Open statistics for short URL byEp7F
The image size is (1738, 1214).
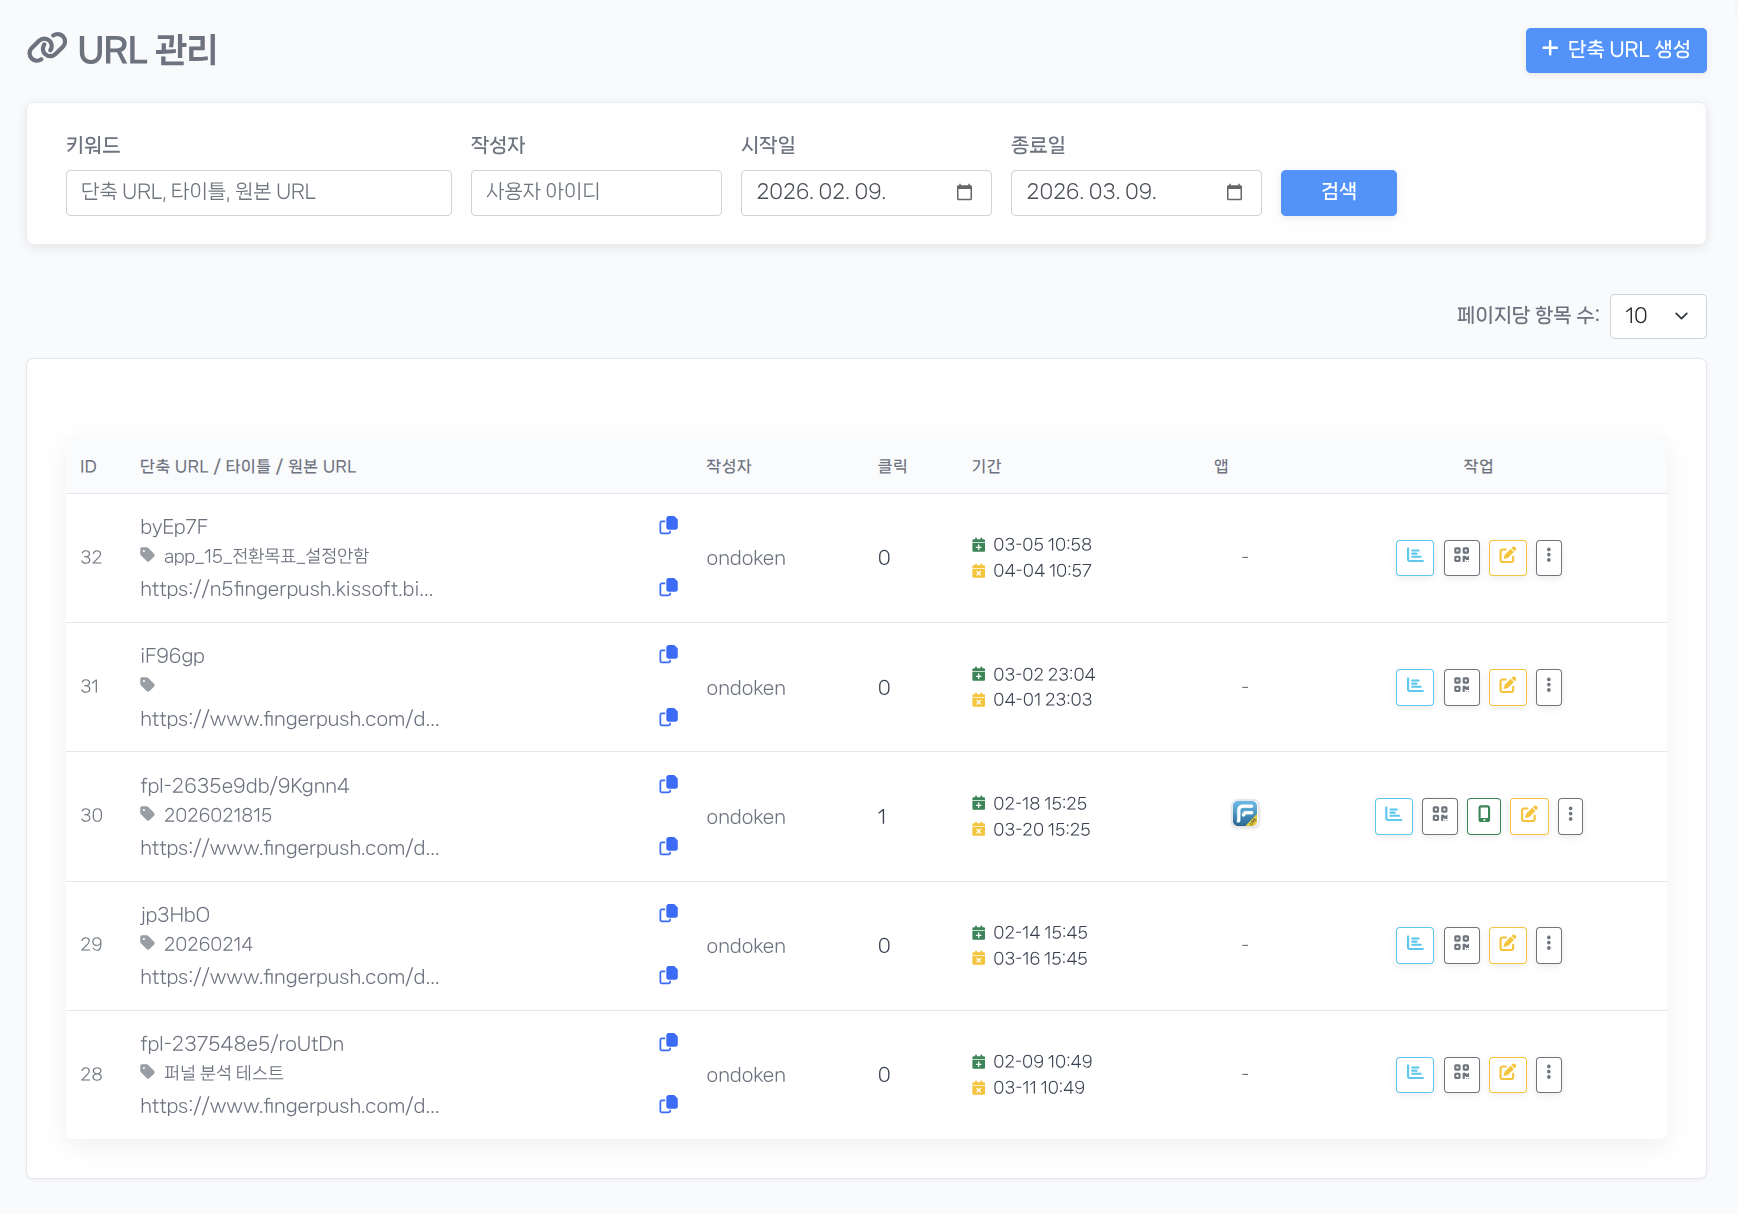1415,557
